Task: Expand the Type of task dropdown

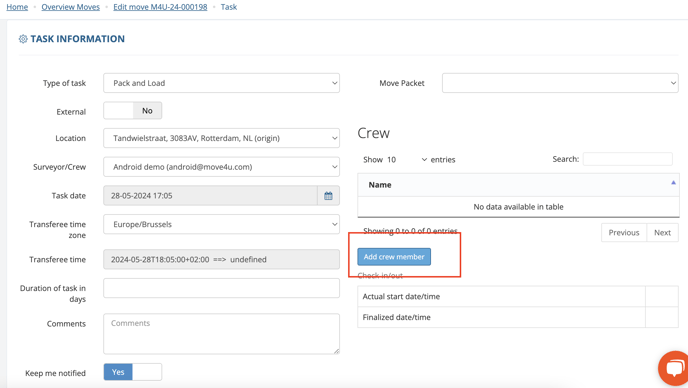Action: [222, 83]
